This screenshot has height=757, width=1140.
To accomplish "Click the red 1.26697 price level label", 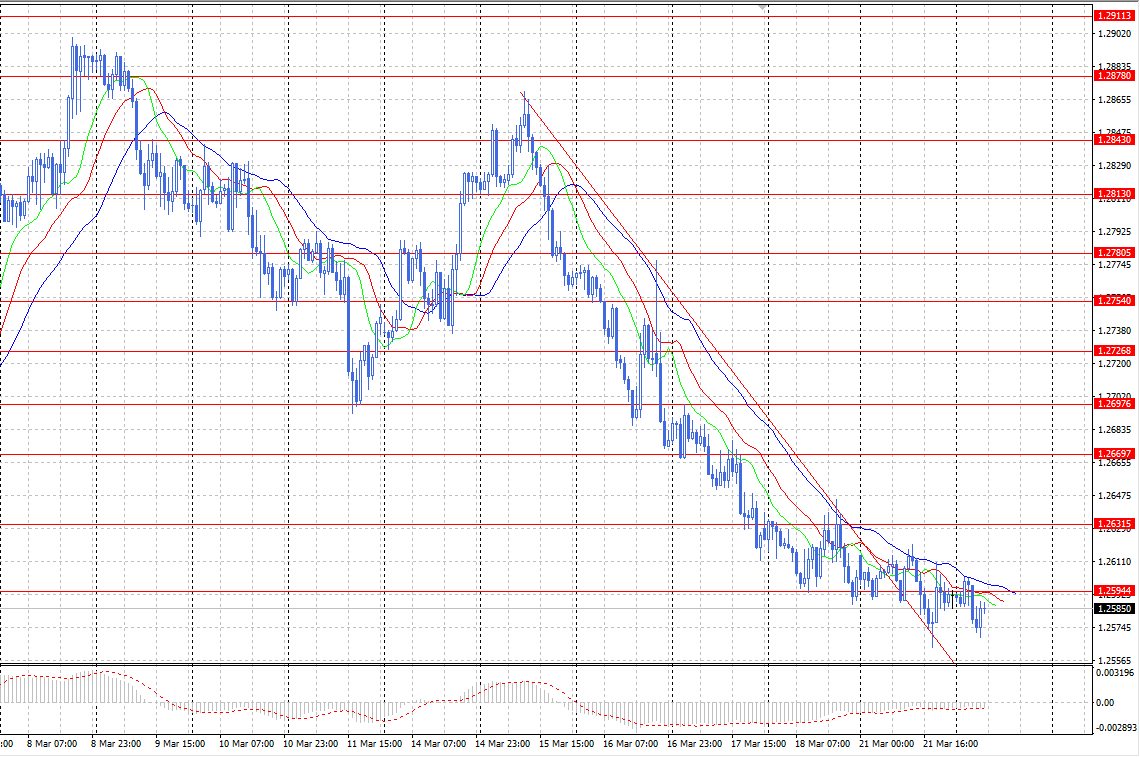I will tap(1114, 454).
